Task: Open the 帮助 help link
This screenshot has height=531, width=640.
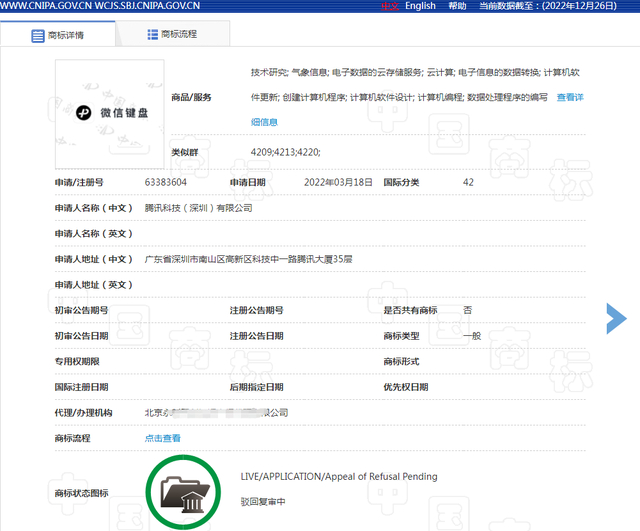Action: pos(457,6)
